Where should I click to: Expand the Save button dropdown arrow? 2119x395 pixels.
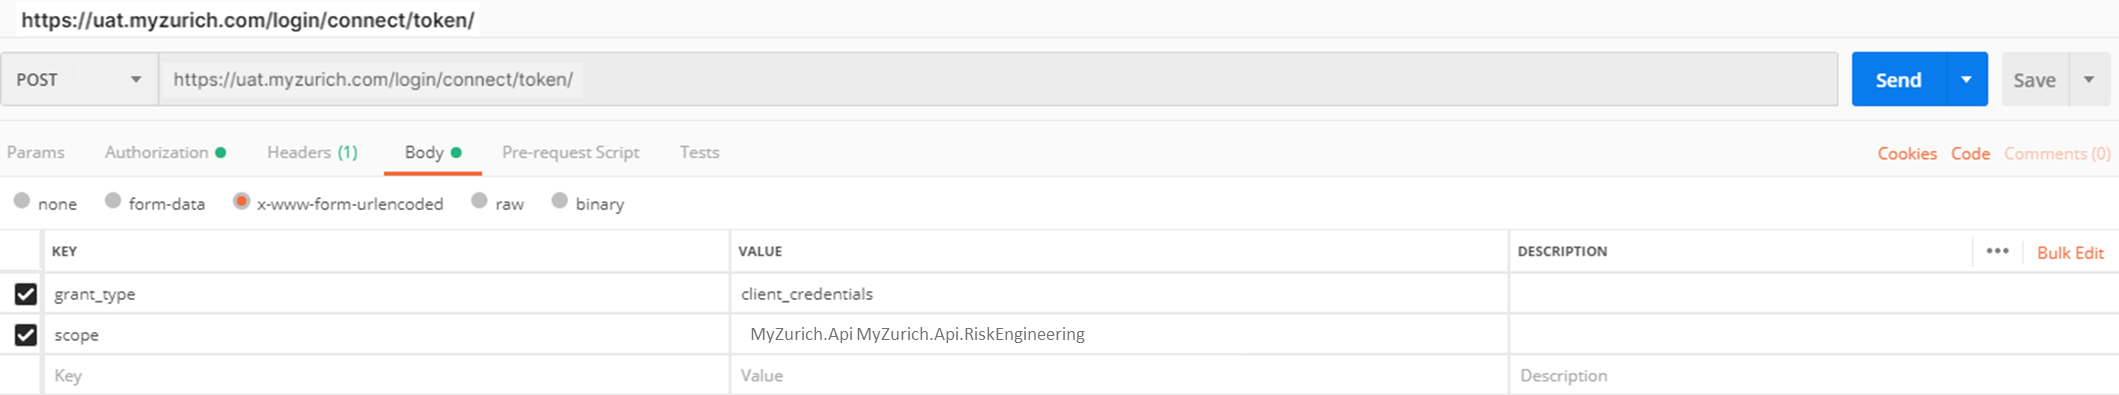click(2089, 79)
